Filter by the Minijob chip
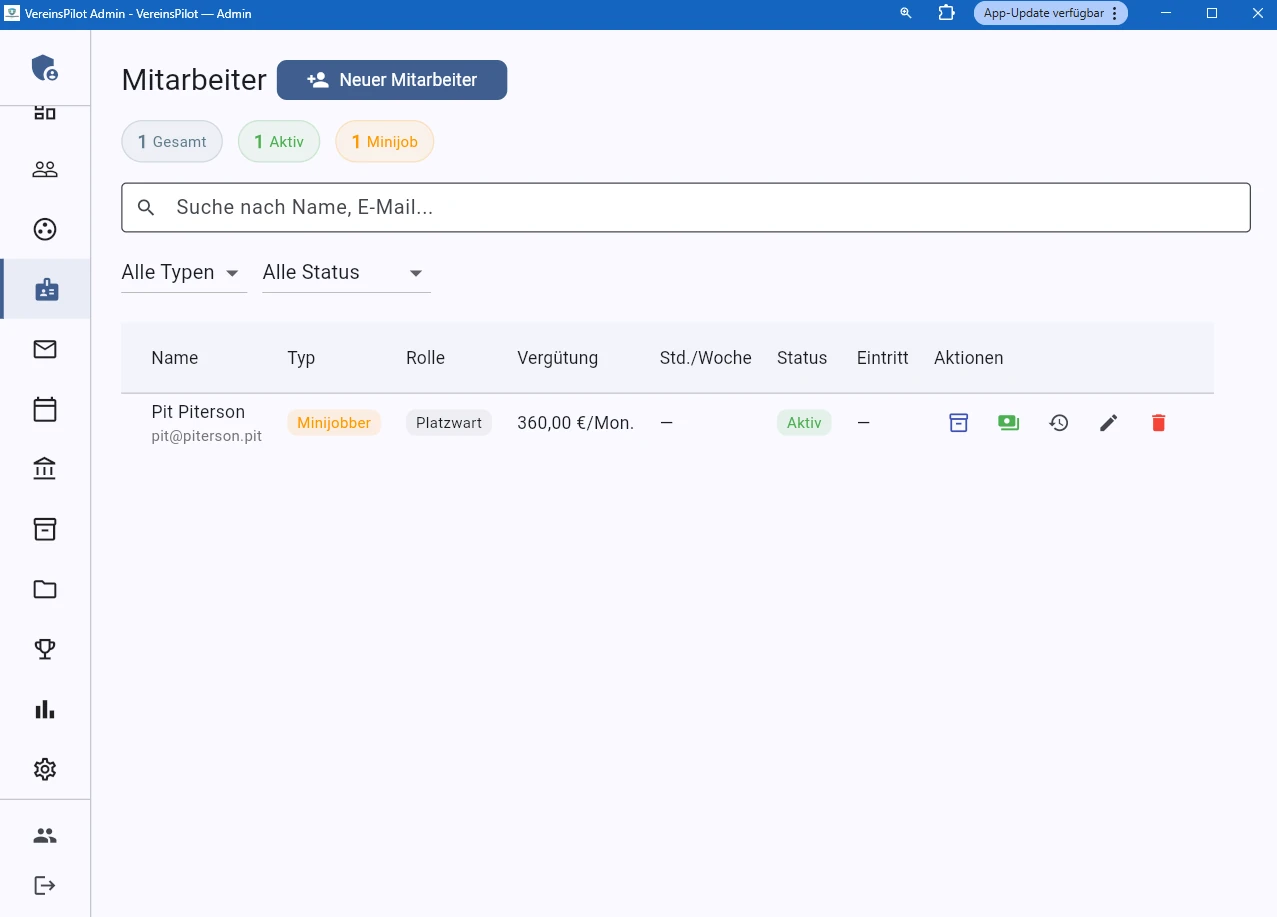Image resolution: width=1277 pixels, height=917 pixels. 384,142
